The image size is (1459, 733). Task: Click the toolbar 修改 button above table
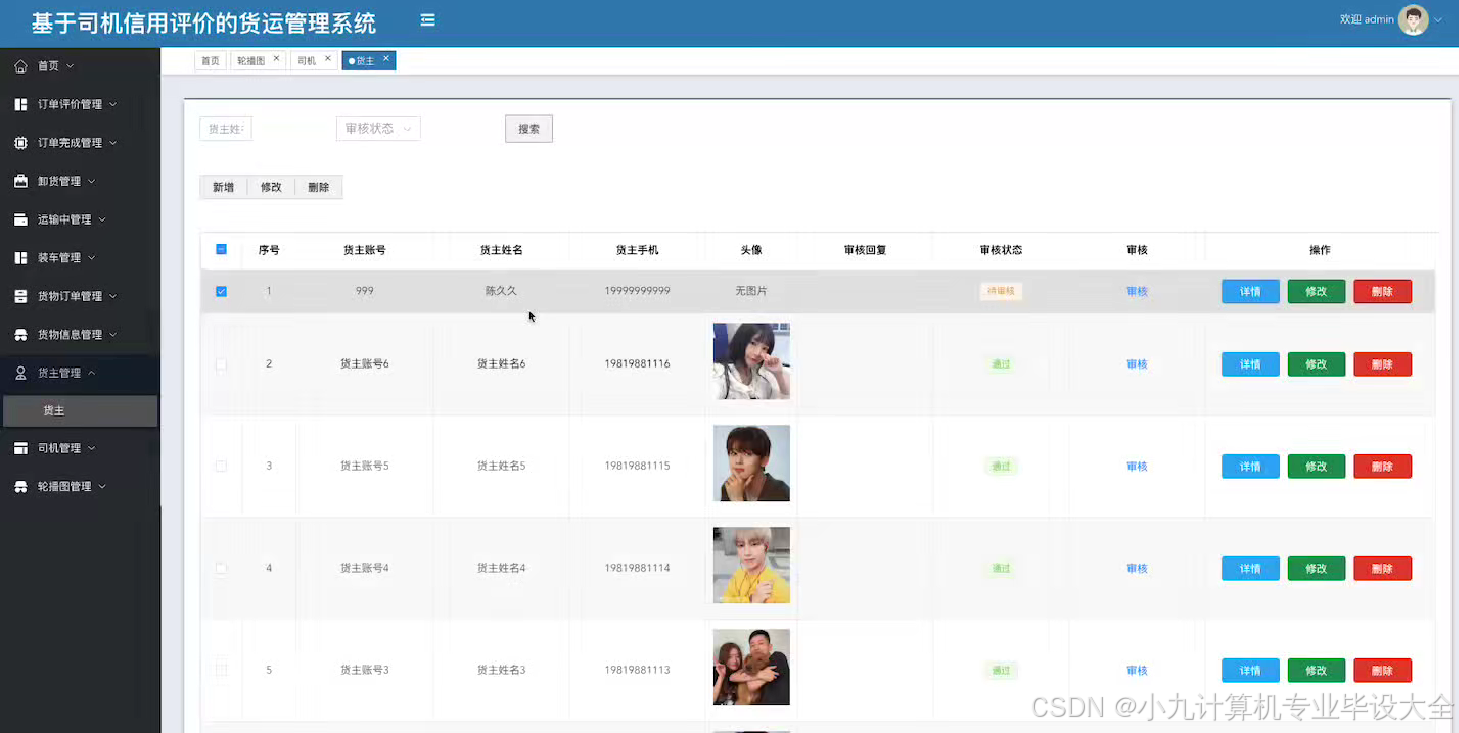(x=271, y=187)
